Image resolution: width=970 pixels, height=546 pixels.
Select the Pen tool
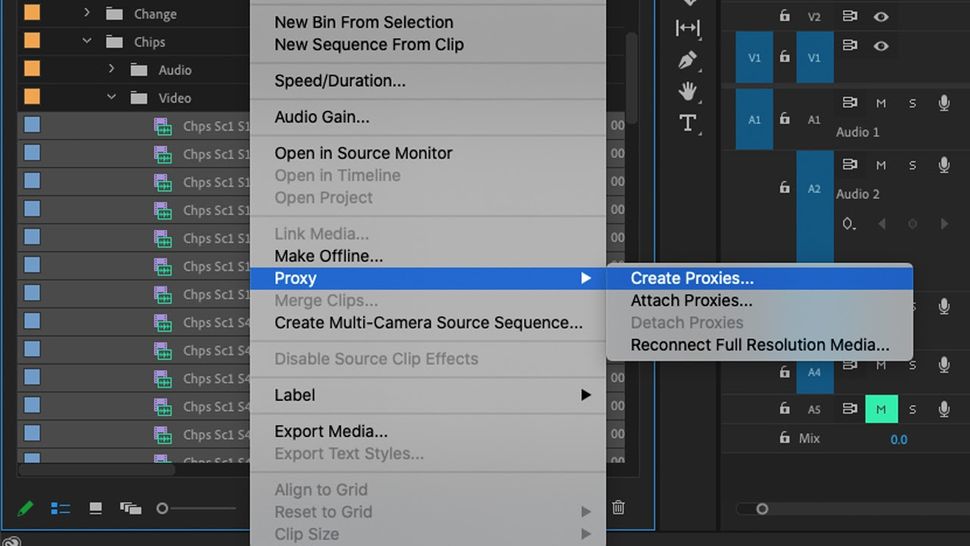687,60
